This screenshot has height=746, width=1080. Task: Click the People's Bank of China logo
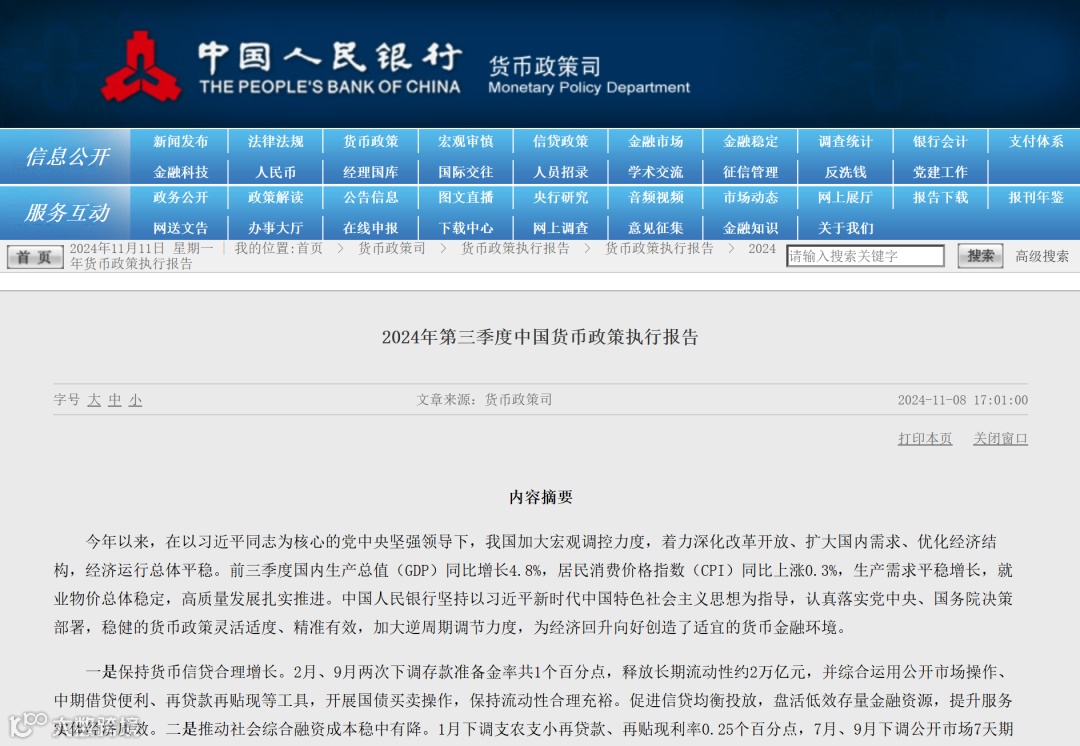coord(141,66)
